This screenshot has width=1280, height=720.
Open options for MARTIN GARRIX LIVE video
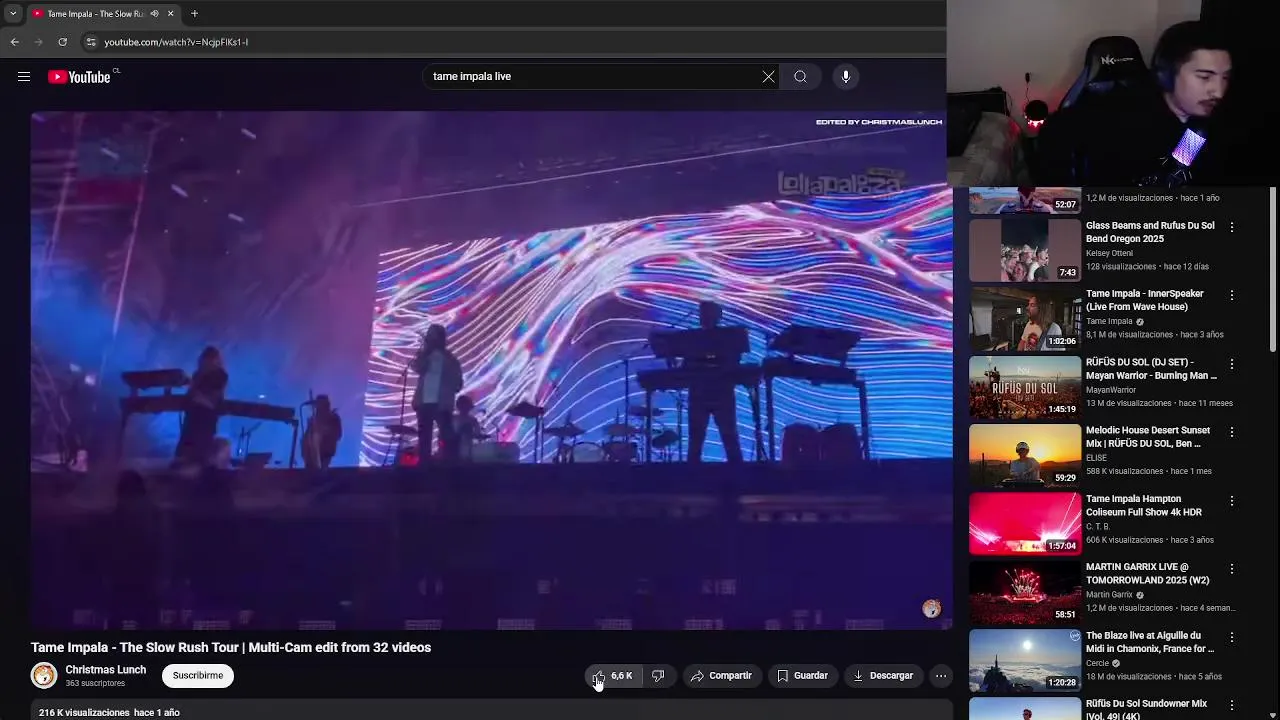click(x=1232, y=568)
